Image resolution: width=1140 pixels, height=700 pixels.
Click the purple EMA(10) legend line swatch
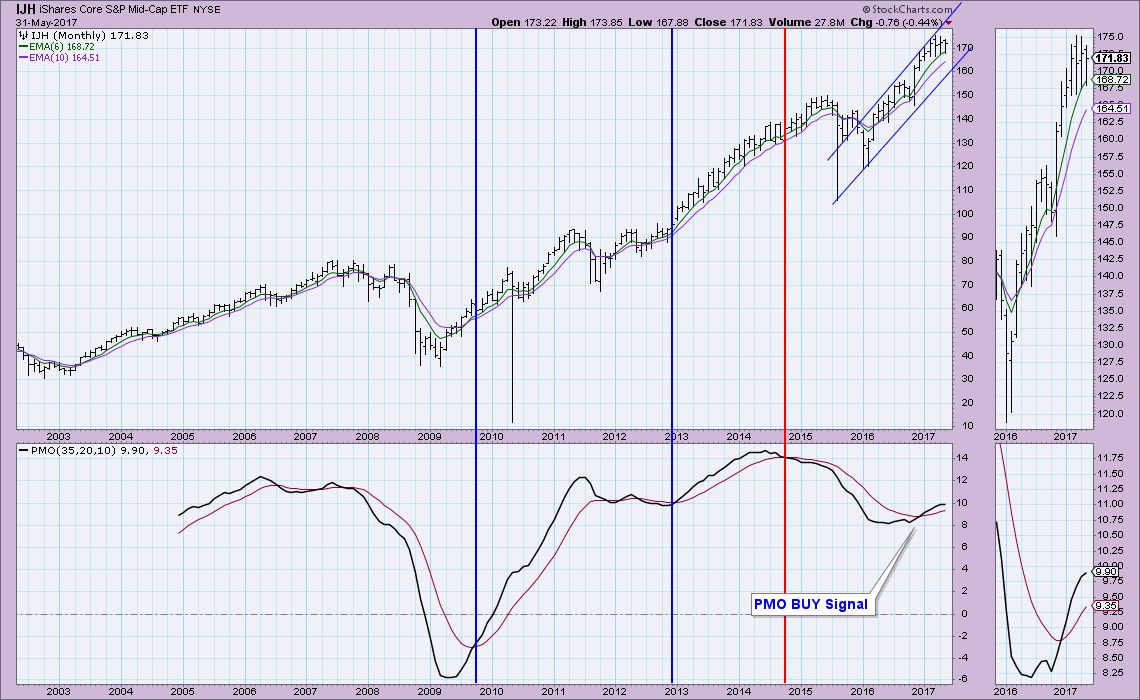point(23,57)
